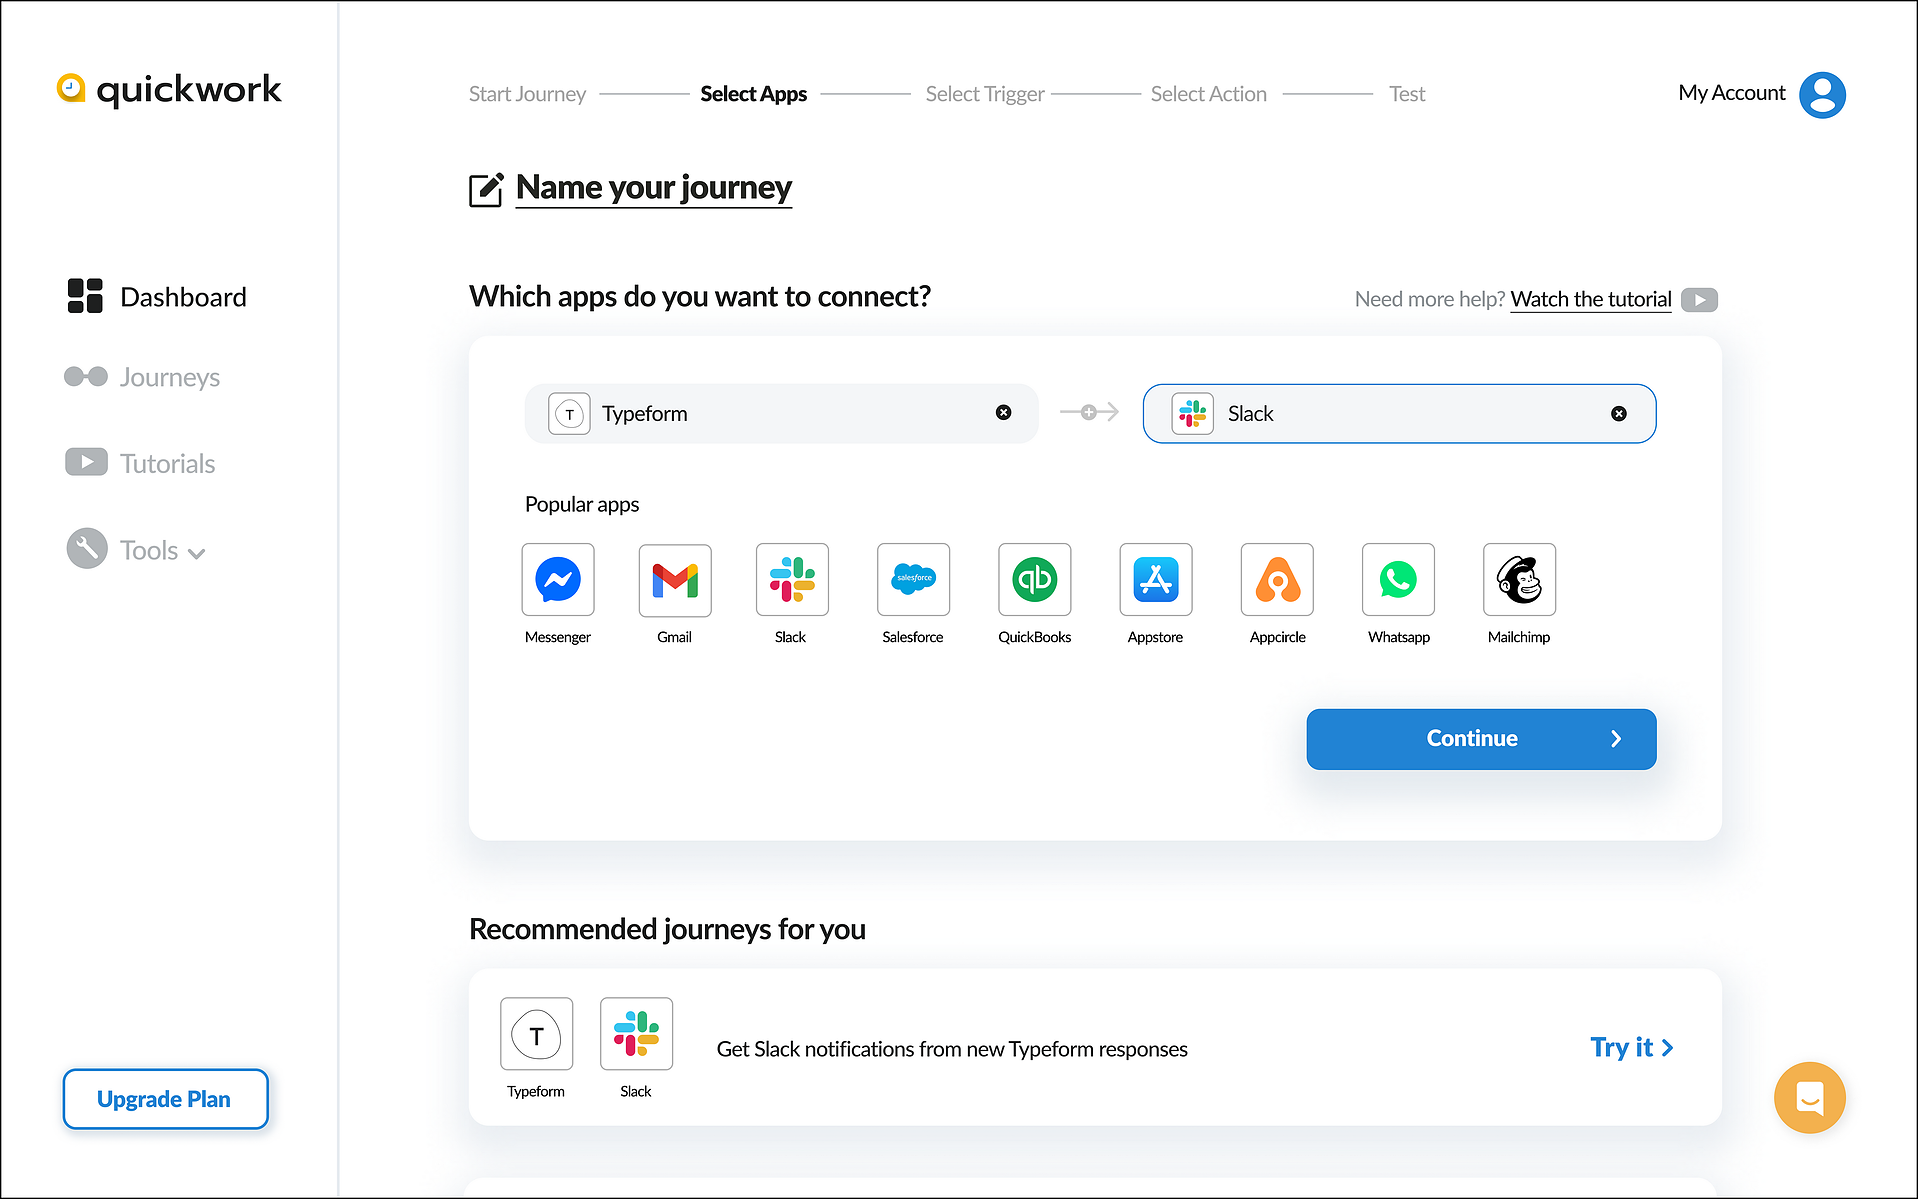1918x1199 pixels.
Task: Click the edit journey name pencil icon
Action: [486, 189]
